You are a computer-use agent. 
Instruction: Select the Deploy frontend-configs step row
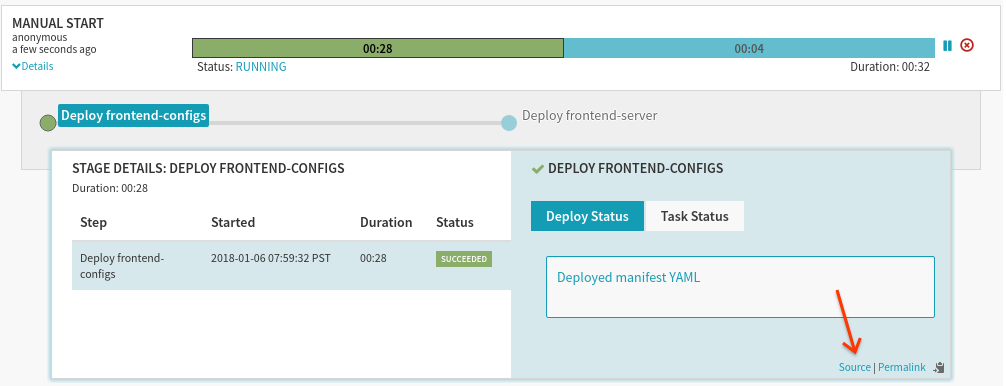[x=291, y=265]
